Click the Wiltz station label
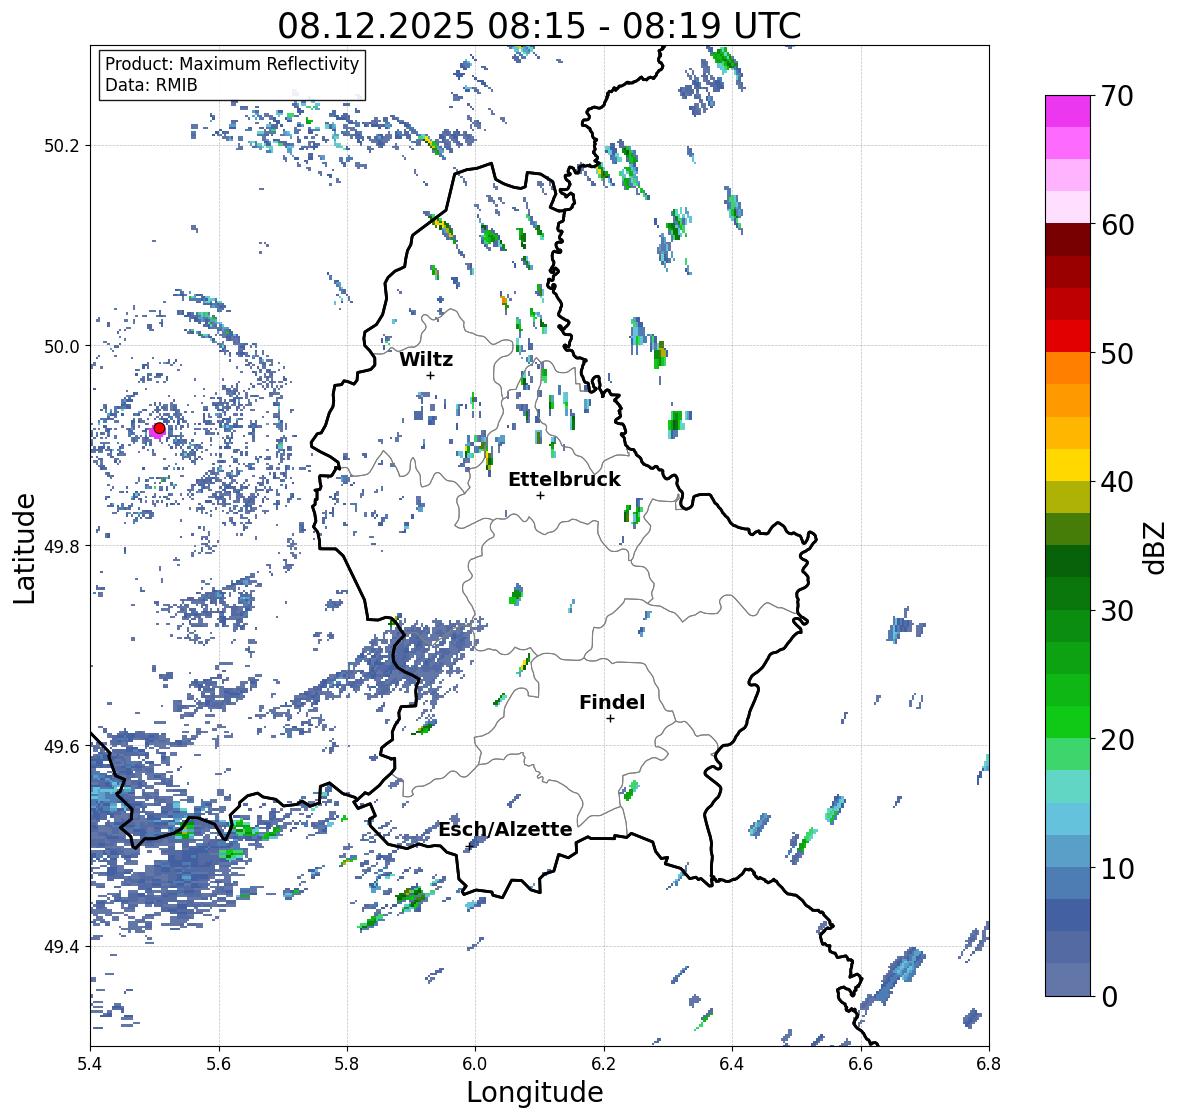This screenshot has height=1117, width=1179. coord(426,359)
